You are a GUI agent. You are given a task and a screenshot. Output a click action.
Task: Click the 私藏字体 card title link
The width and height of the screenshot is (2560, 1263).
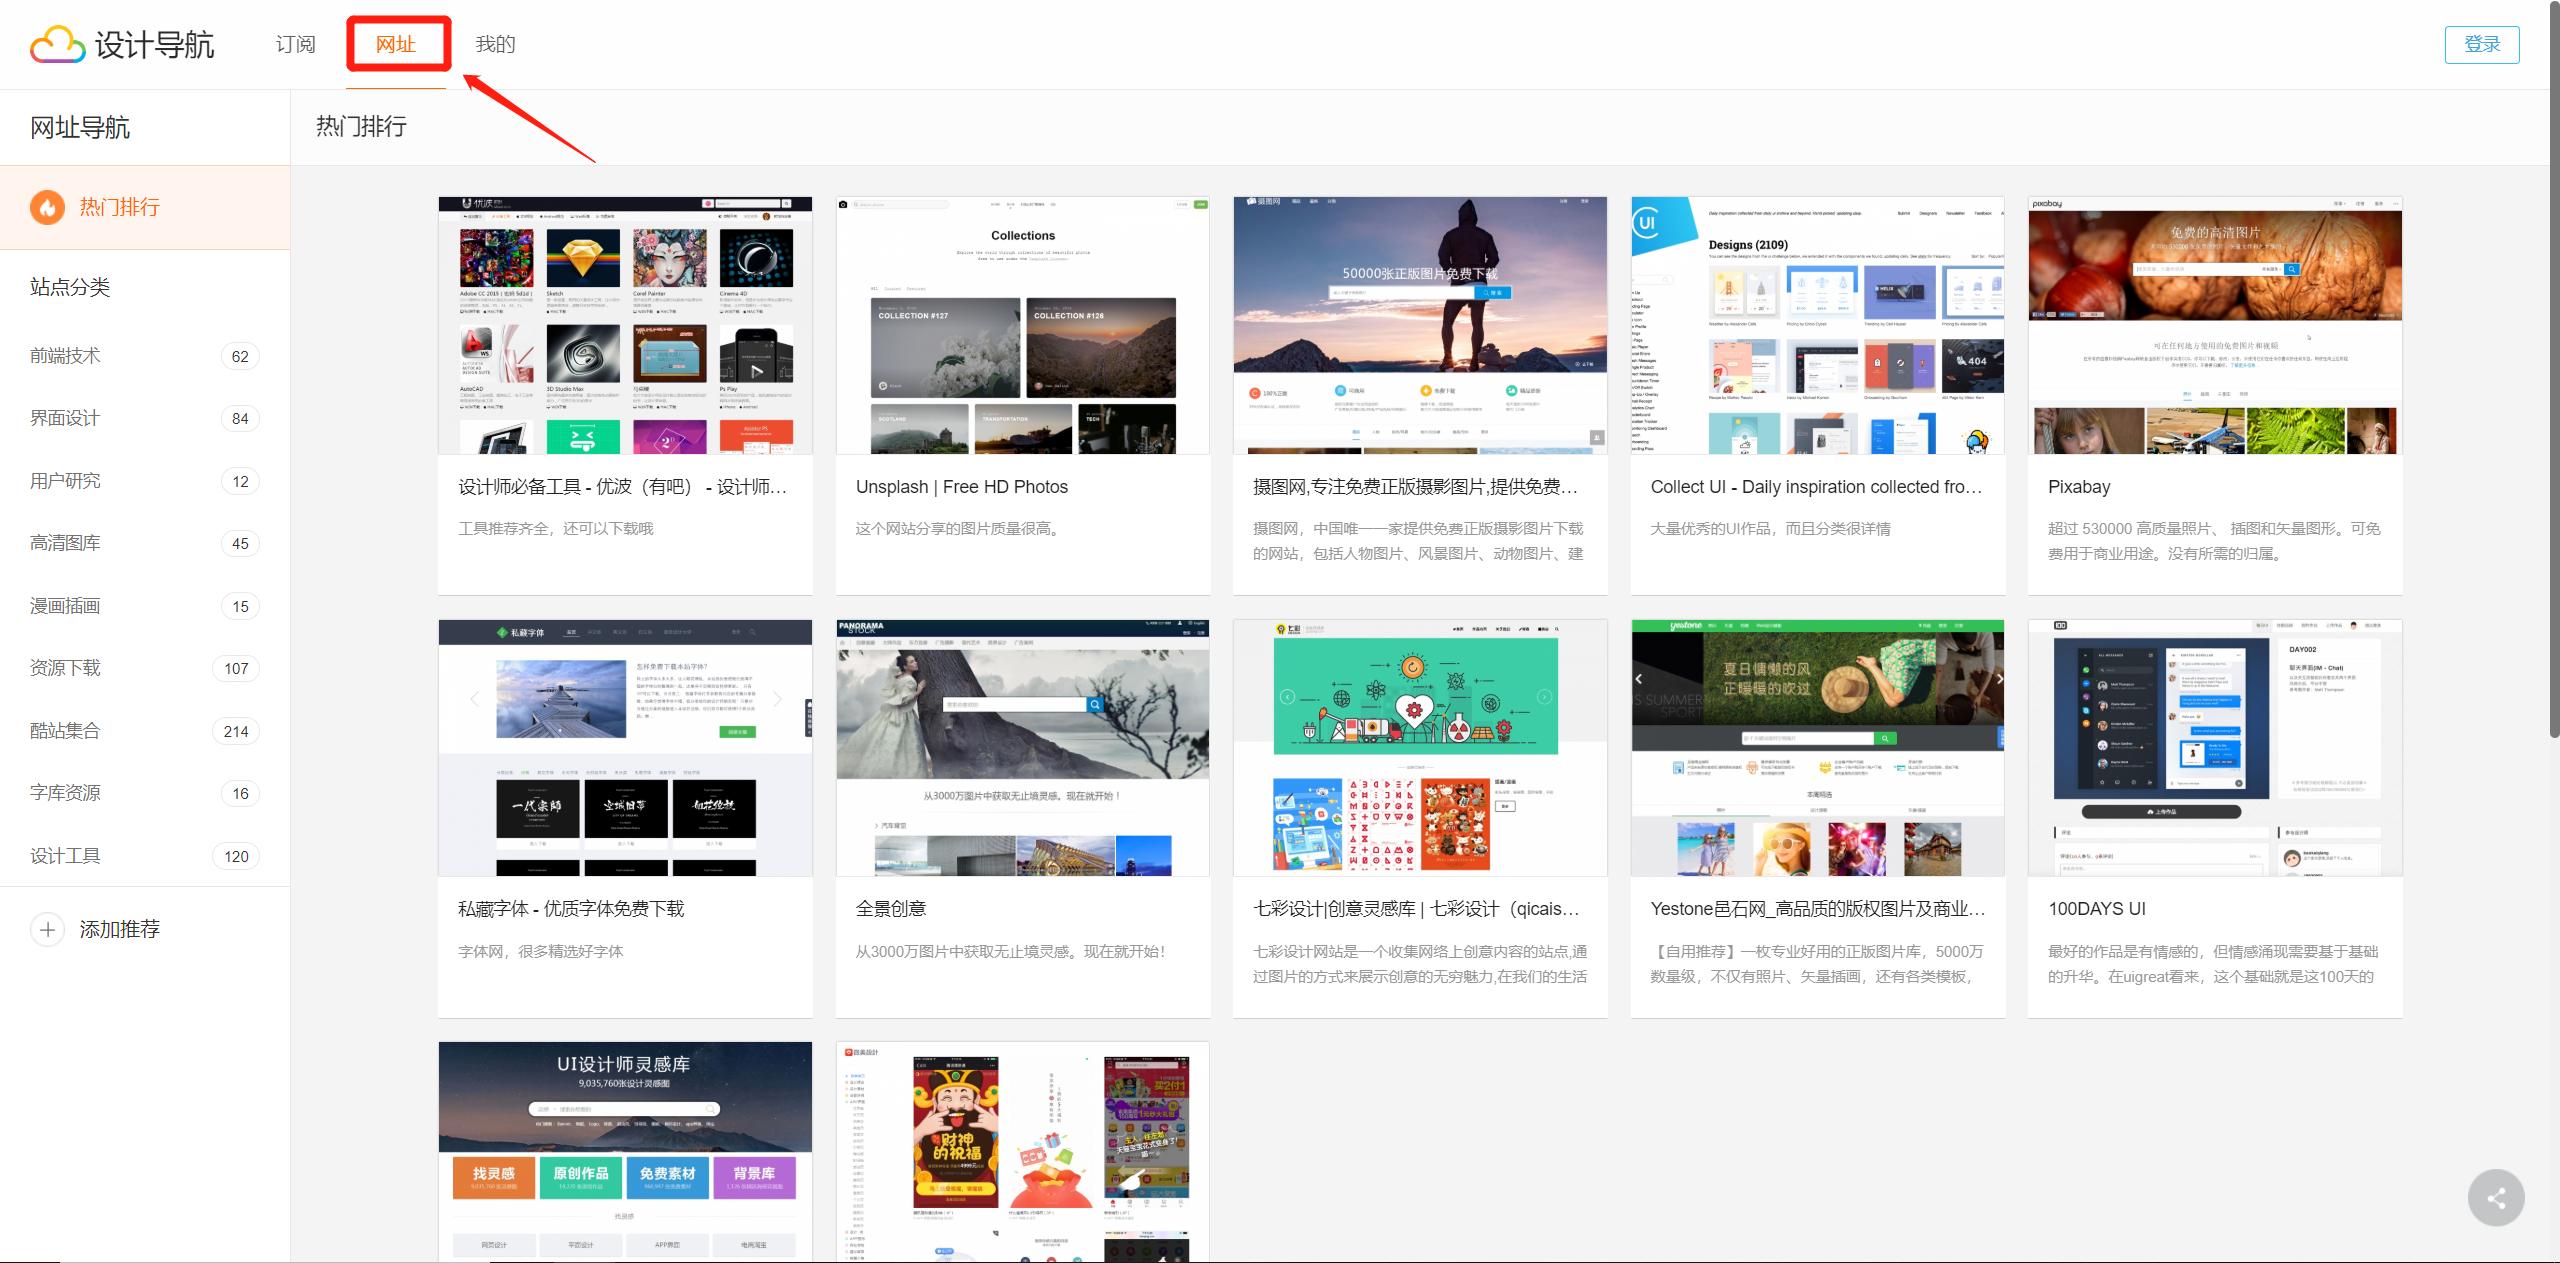point(571,909)
